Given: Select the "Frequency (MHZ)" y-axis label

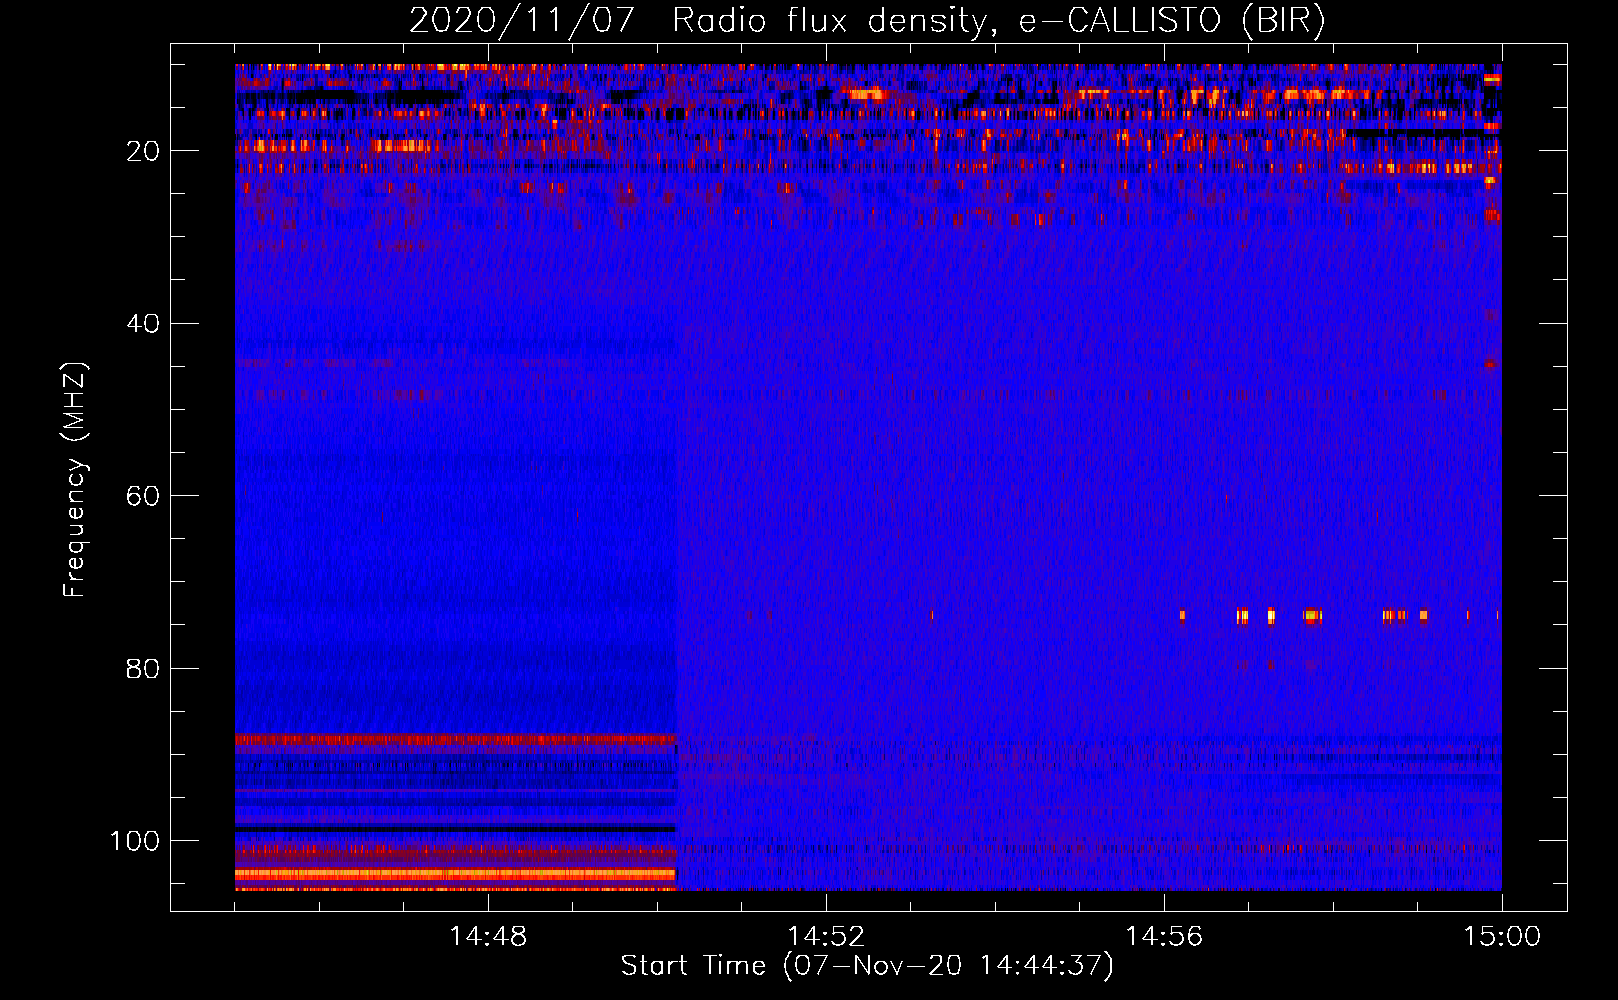Looking at the screenshot, I should point(76,480).
